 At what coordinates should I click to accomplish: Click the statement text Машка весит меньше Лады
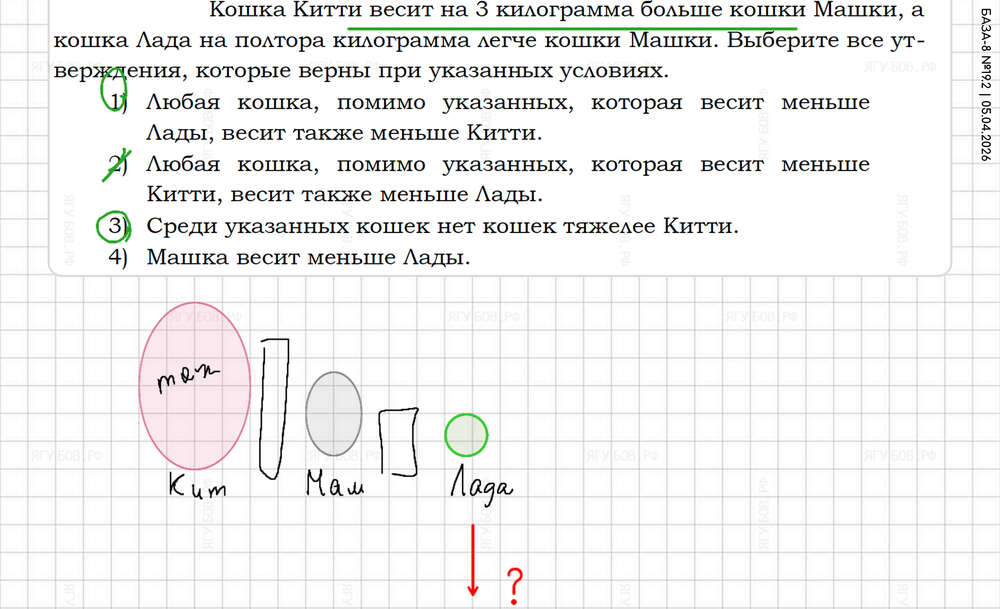308,257
